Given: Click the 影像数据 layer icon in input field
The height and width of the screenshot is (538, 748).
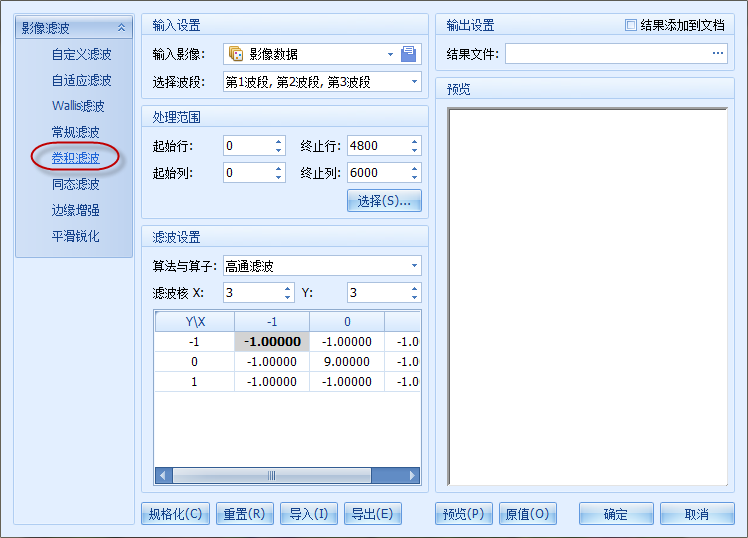Looking at the screenshot, I should [236, 54].
